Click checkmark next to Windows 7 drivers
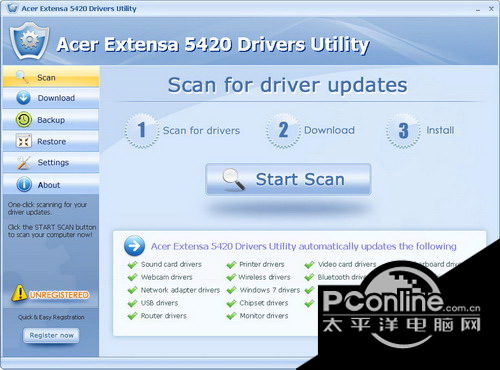The width and height of the screenshot is (500, 370). coord(231,290)
